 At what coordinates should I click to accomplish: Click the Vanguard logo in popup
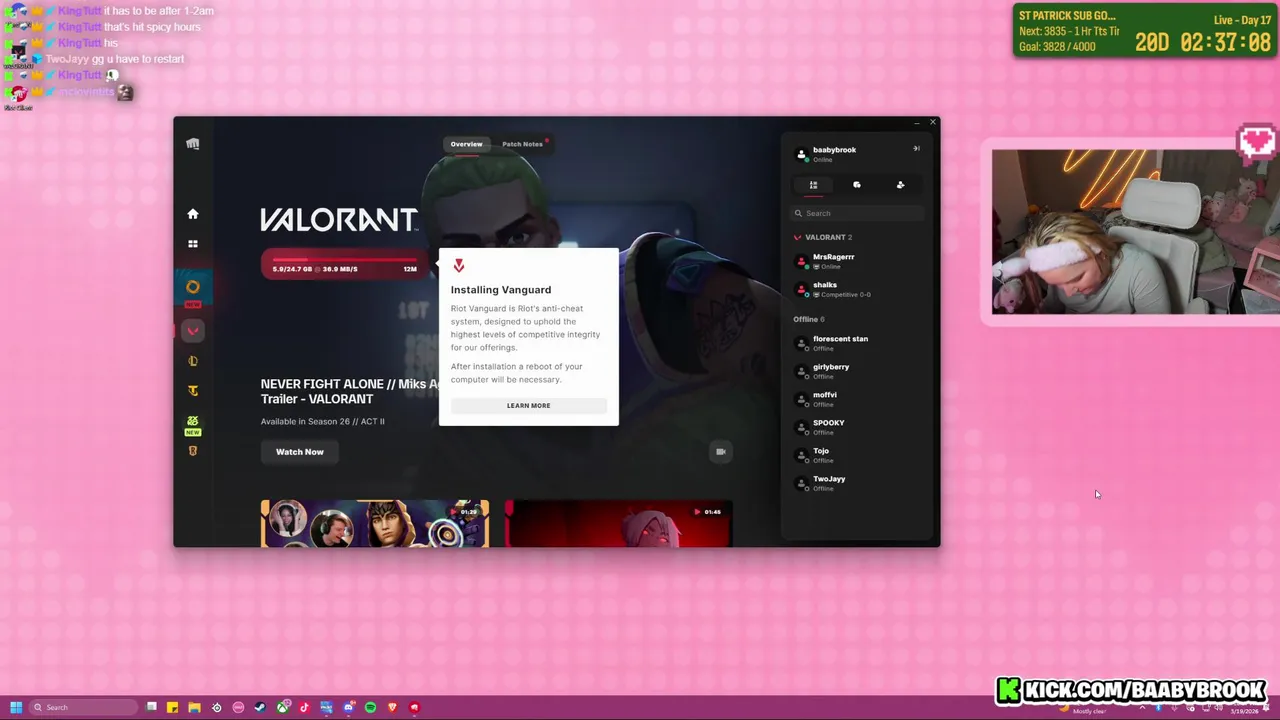(459, 266)
